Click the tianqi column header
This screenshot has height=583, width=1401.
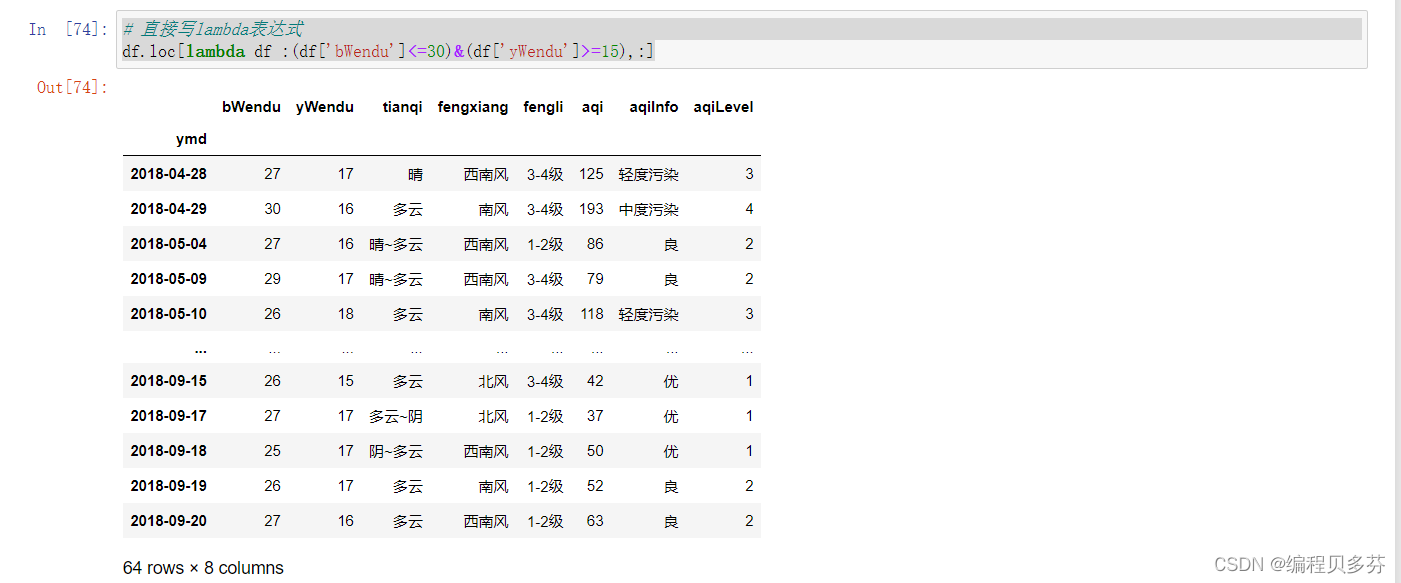tap(402, 107)
